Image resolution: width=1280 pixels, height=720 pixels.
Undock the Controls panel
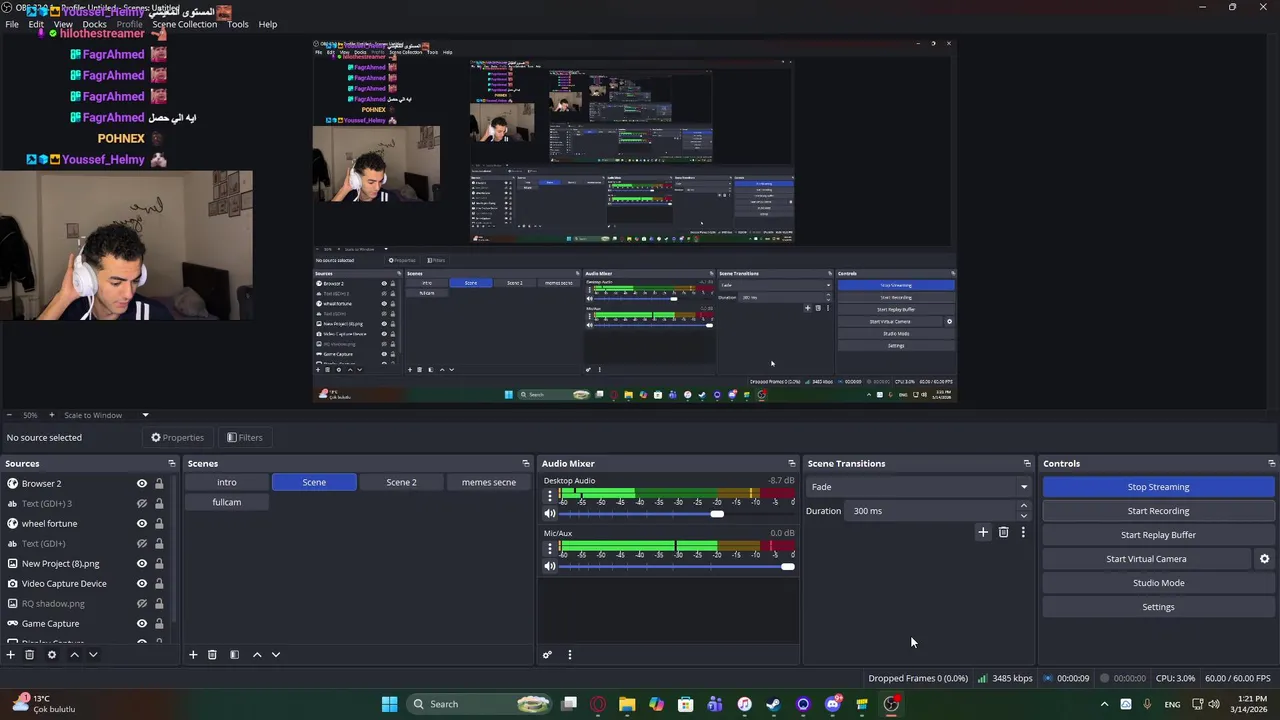click(1271, 463)
